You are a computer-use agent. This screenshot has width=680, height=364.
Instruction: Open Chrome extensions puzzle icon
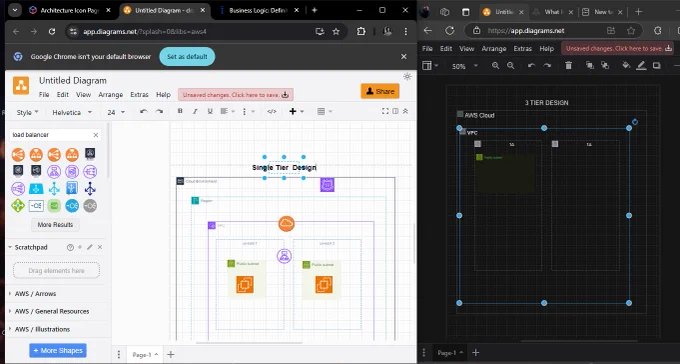point(361,31)
